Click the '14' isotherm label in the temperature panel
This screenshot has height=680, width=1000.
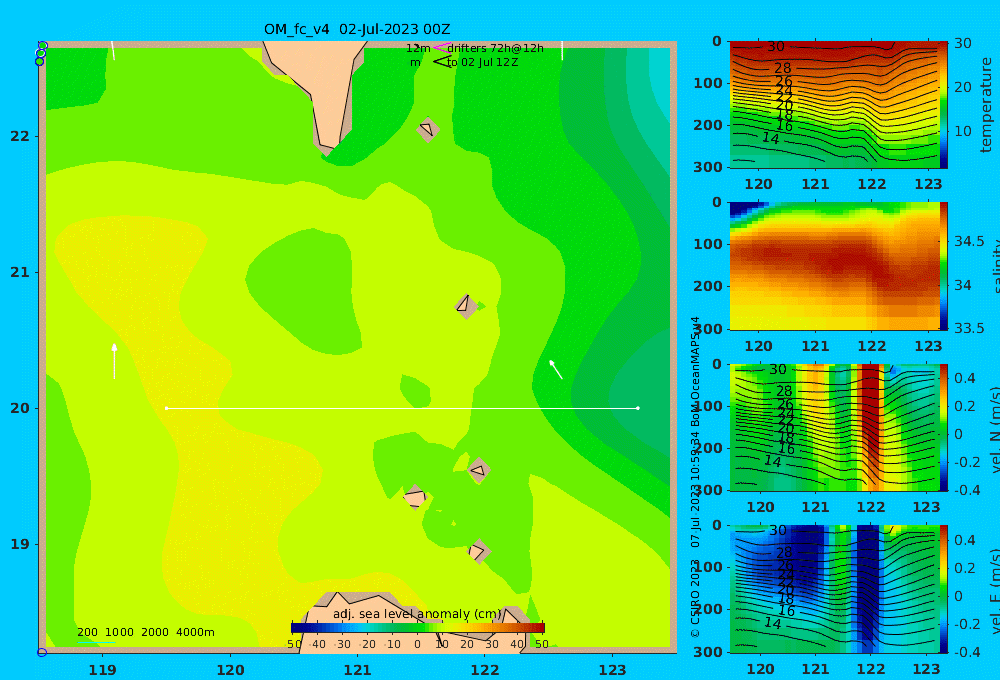770,138
